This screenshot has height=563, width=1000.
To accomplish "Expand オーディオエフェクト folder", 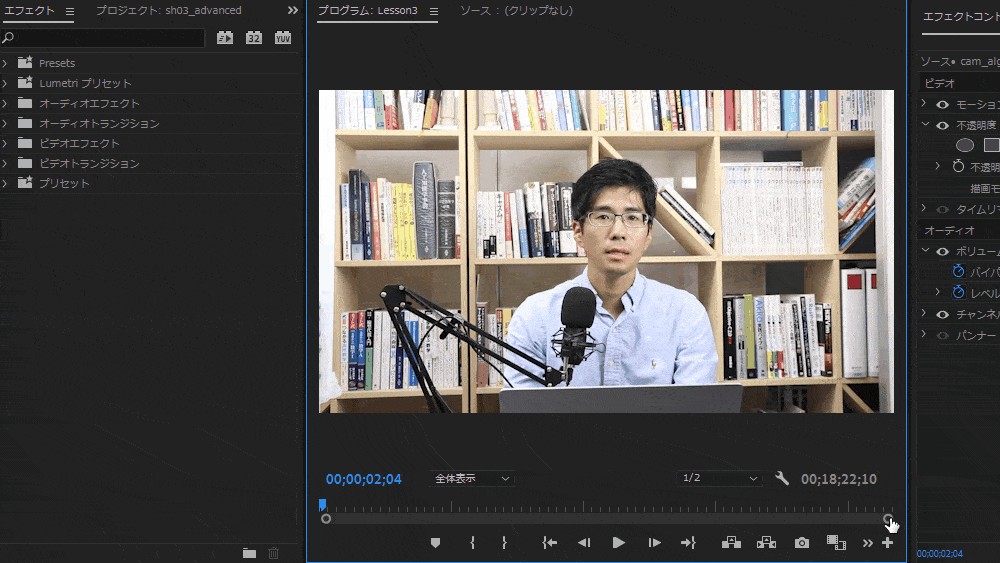I will (5, 103).
